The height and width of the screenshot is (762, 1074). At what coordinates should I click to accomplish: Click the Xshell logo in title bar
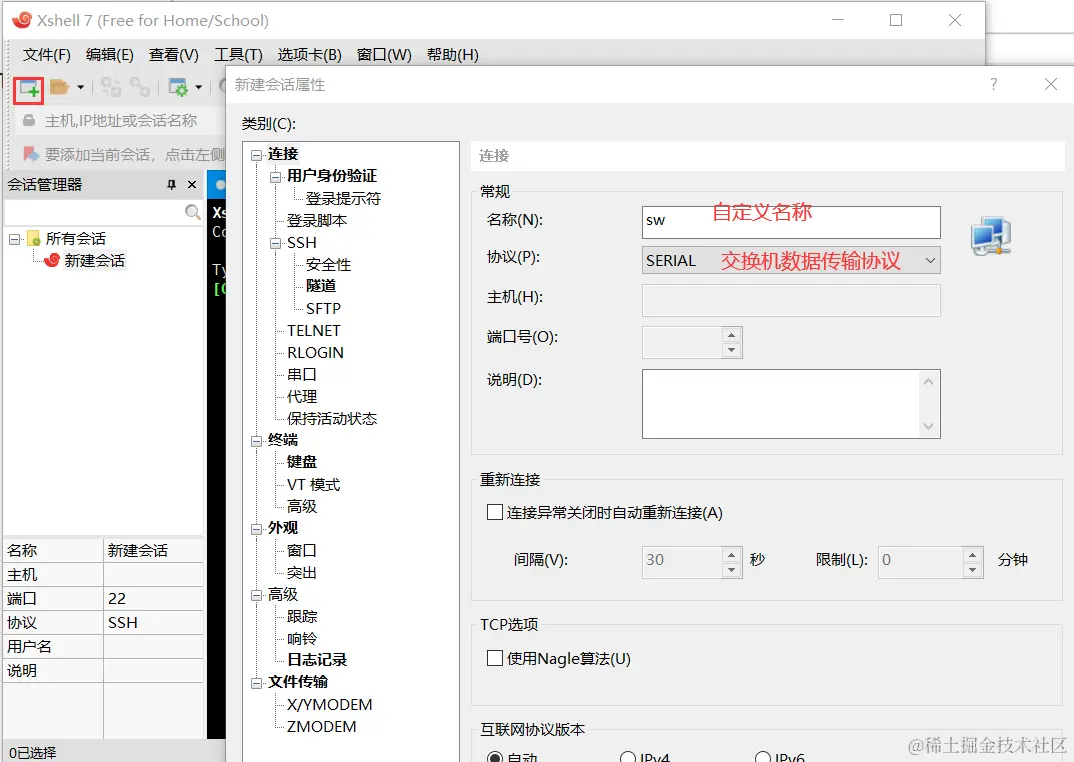coord(22,20)
